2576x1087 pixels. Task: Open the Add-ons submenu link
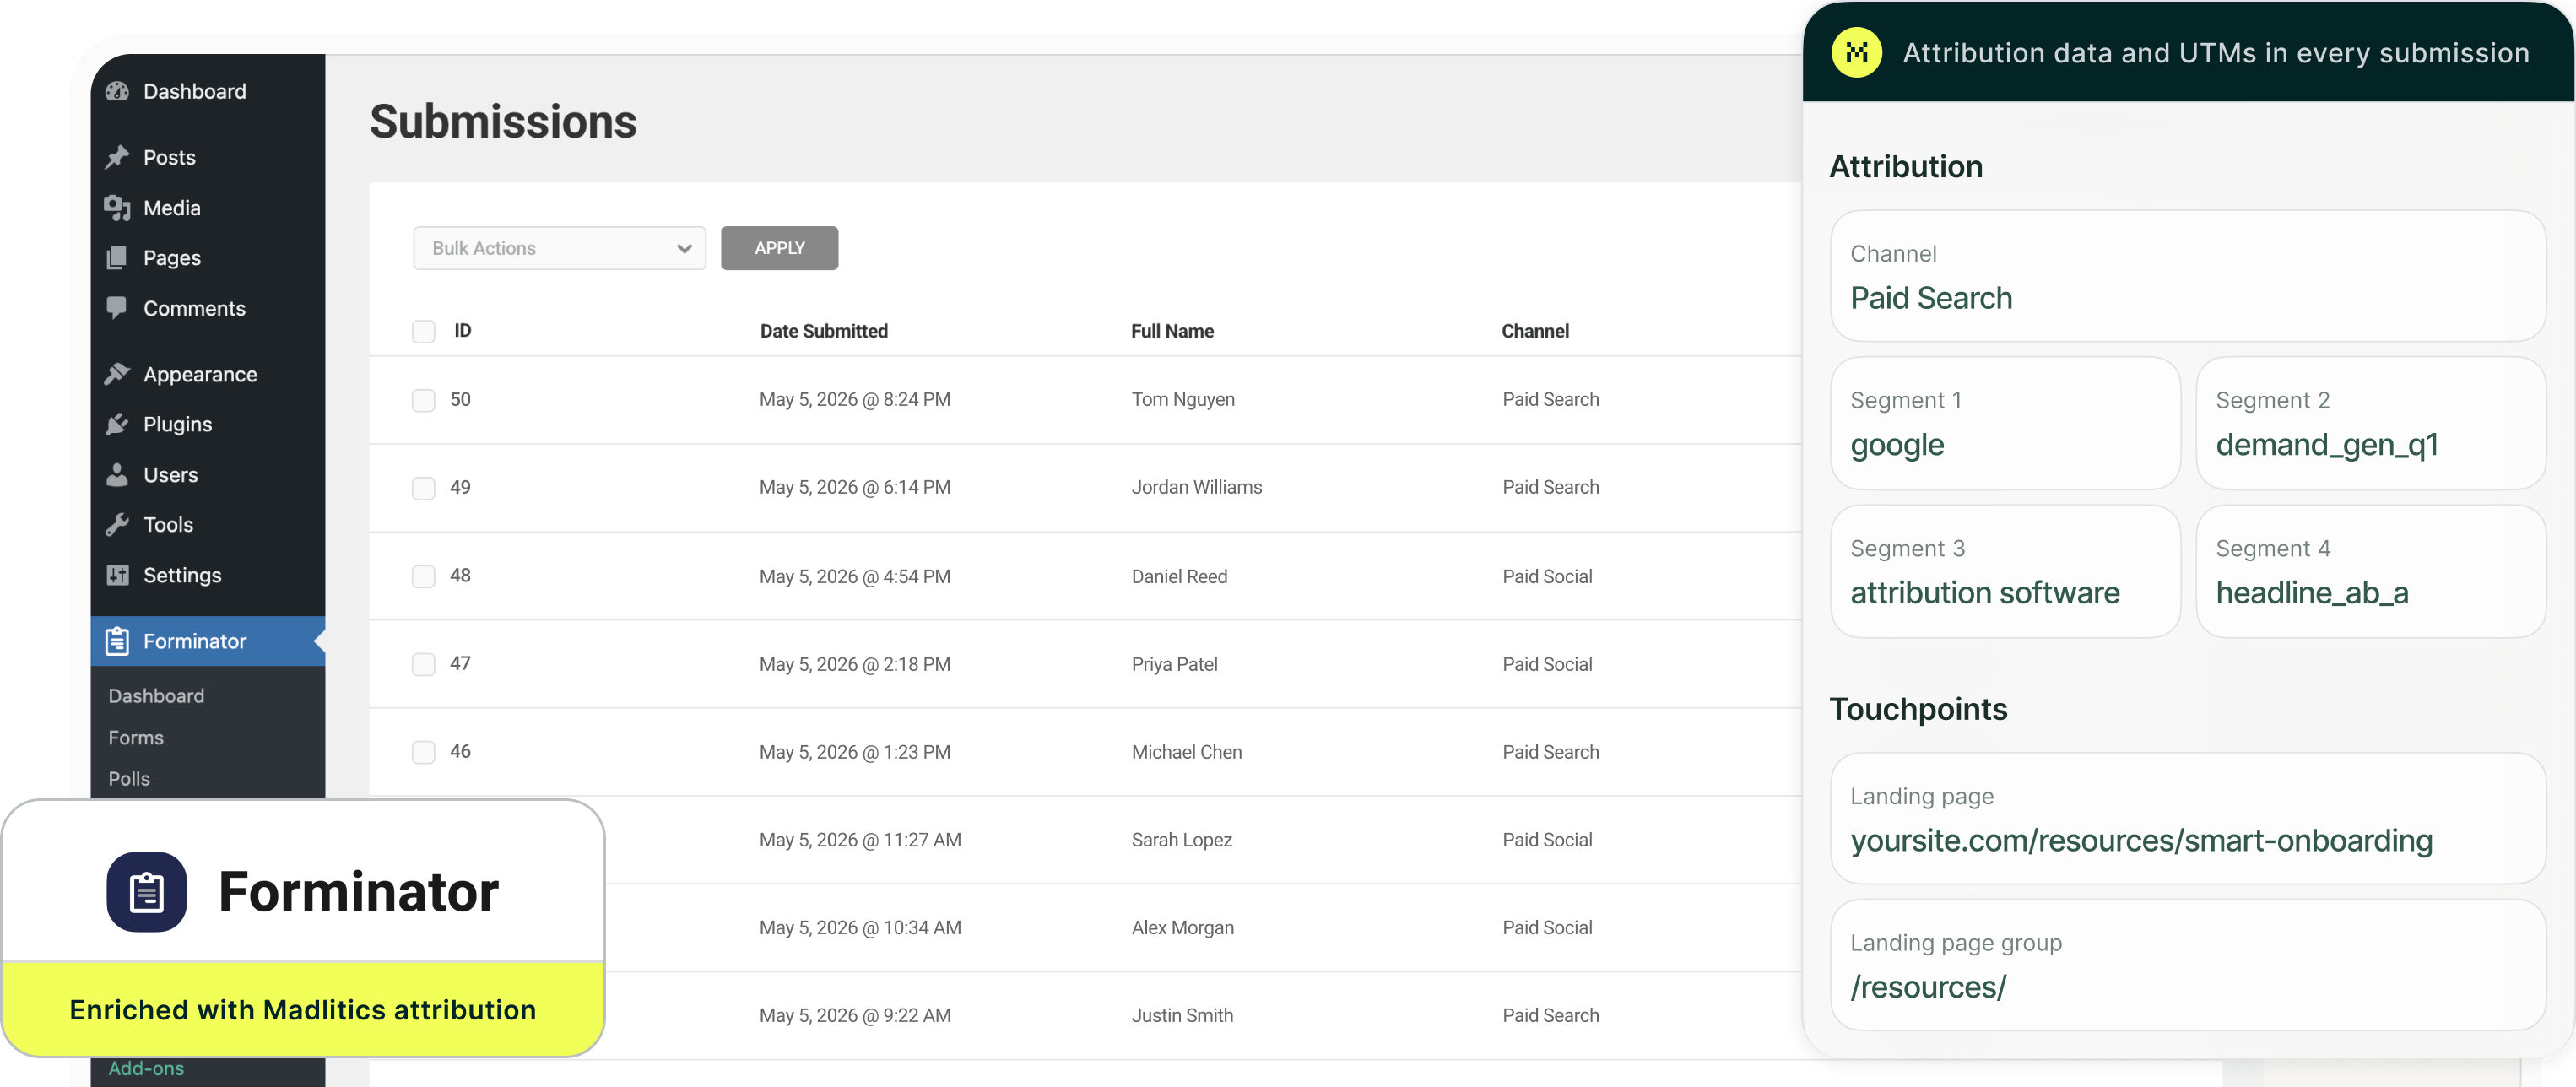coord(146,1068)
